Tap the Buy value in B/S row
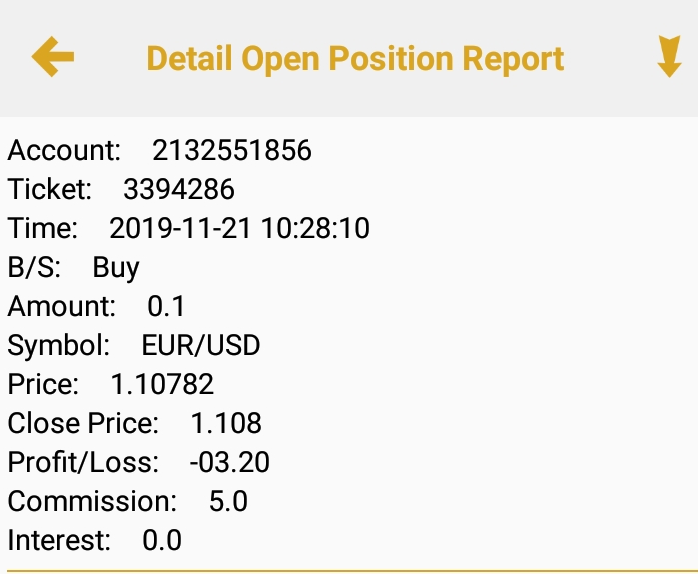The image size is (698, 574). pyautogui.click(x=116, y=268)
